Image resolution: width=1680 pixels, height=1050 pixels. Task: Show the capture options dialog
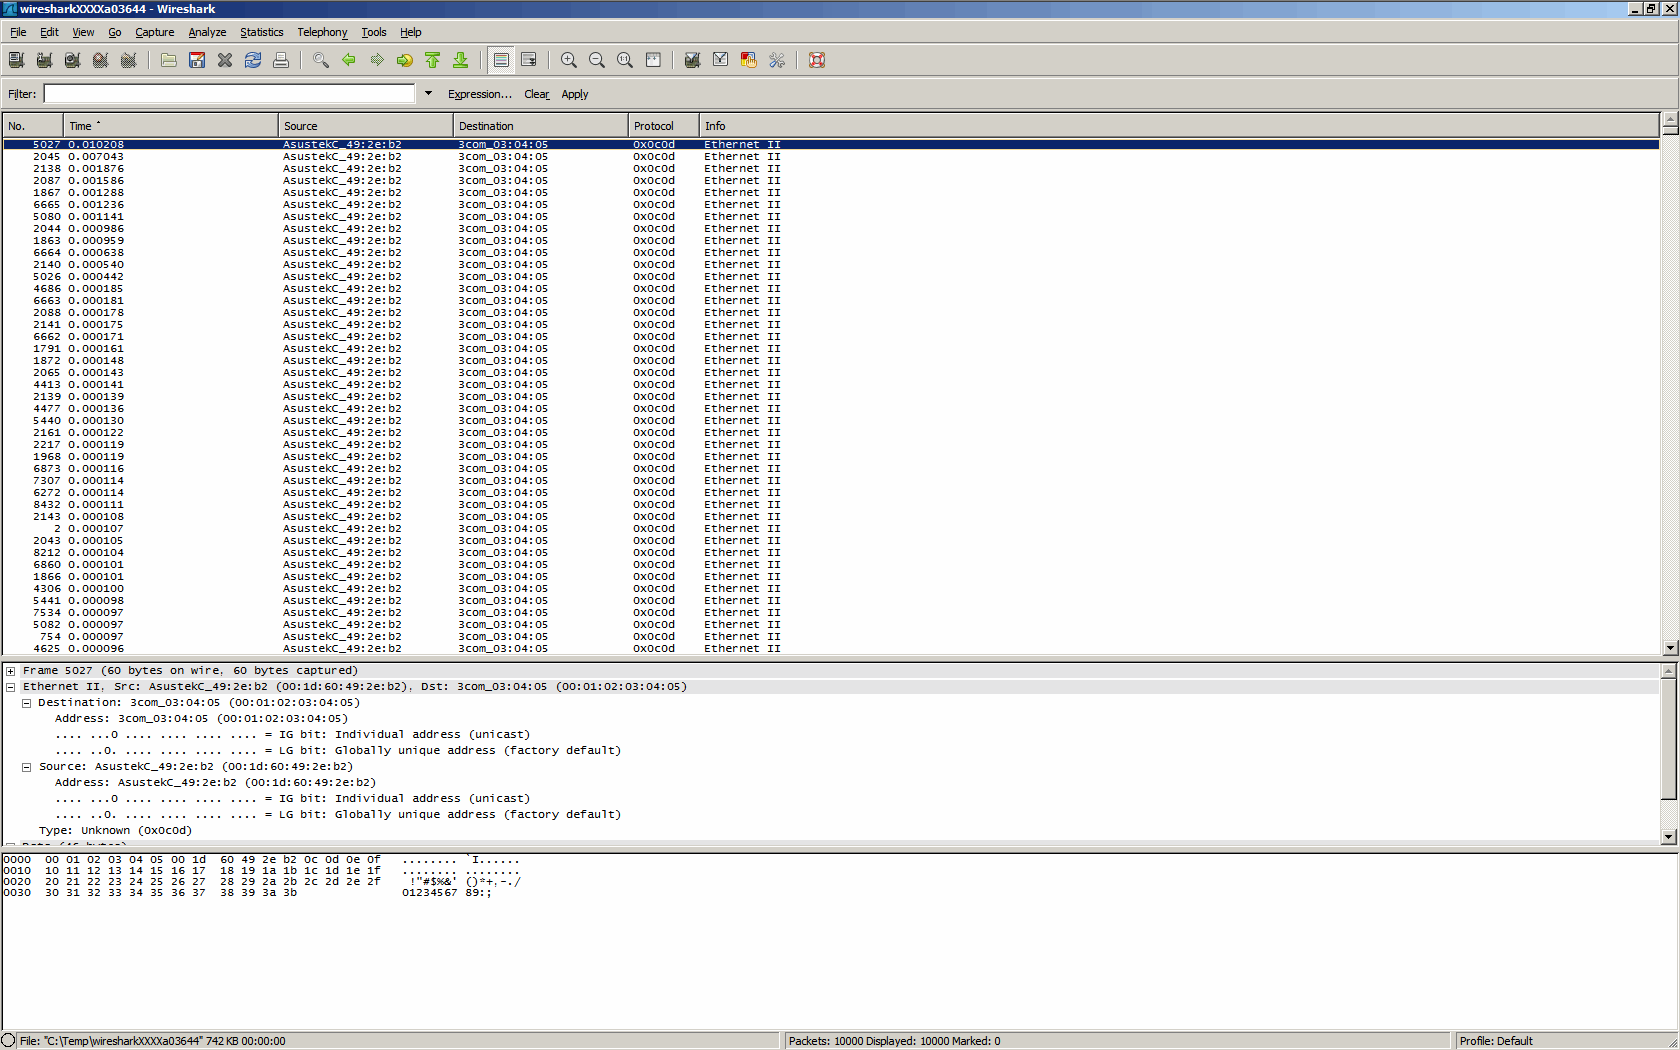point(44,60)
